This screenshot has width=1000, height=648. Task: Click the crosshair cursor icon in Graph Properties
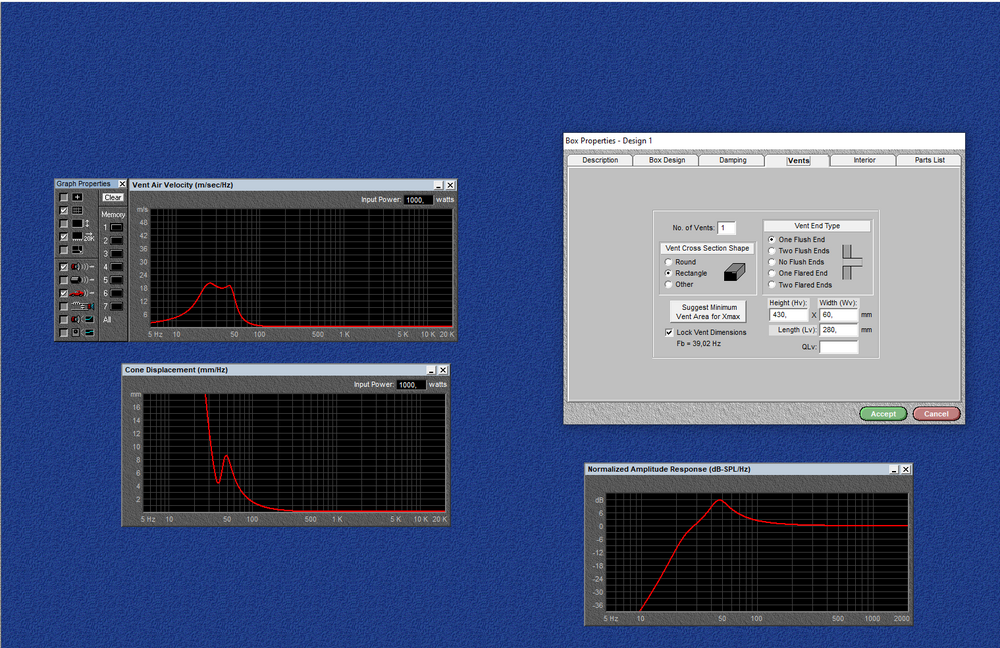click(x=77, y=197)
